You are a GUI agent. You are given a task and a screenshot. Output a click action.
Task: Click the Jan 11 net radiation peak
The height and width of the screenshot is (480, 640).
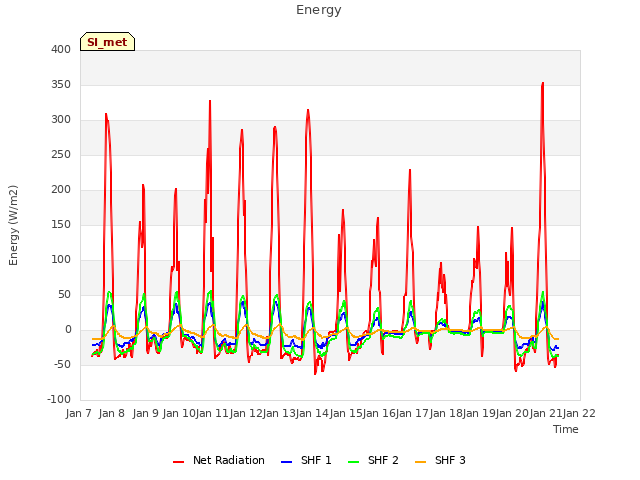click(x=210, y=101)
